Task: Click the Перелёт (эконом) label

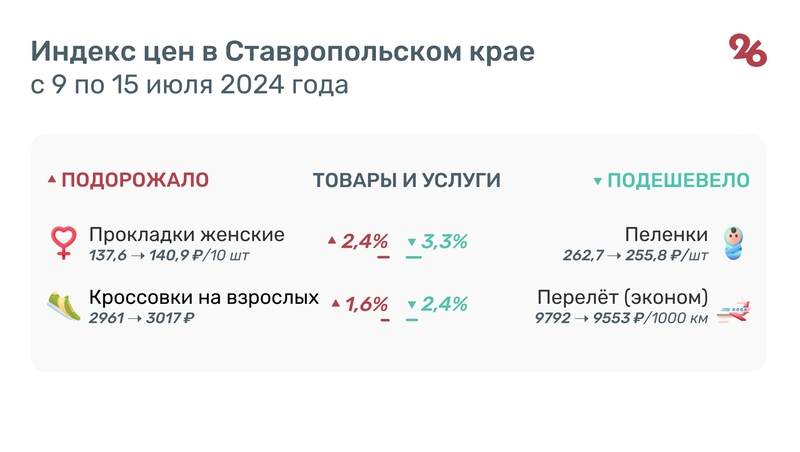Action: pos(622,298)
